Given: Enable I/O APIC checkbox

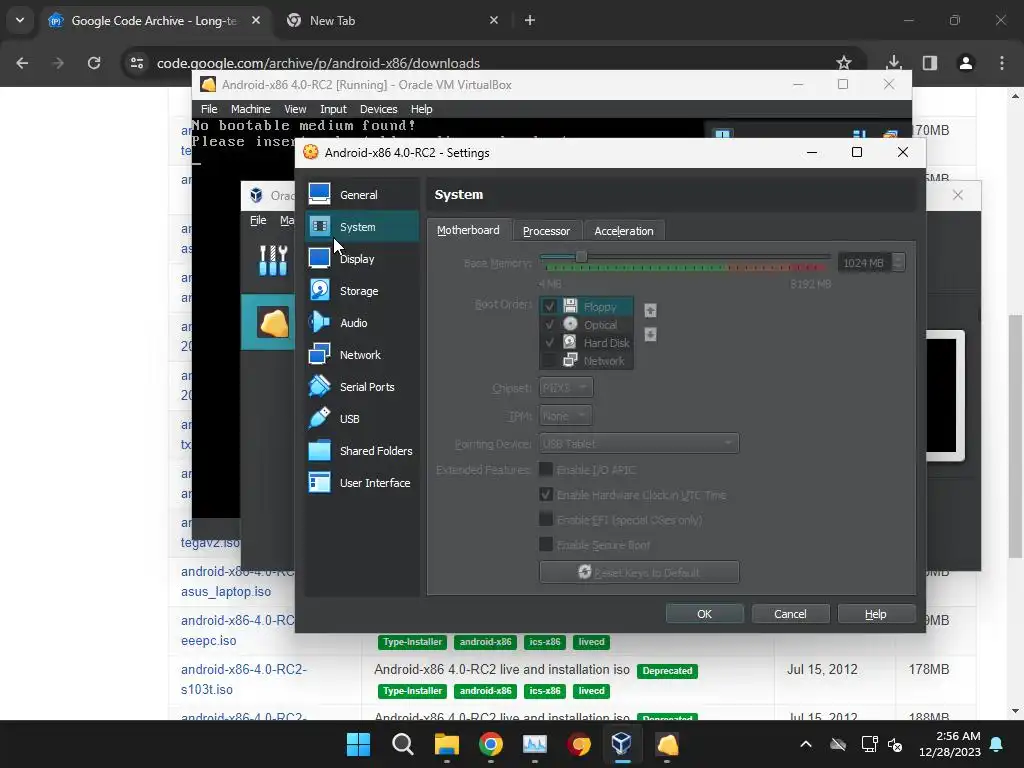Looking at the screenshot, I should (x=546, y=470).
